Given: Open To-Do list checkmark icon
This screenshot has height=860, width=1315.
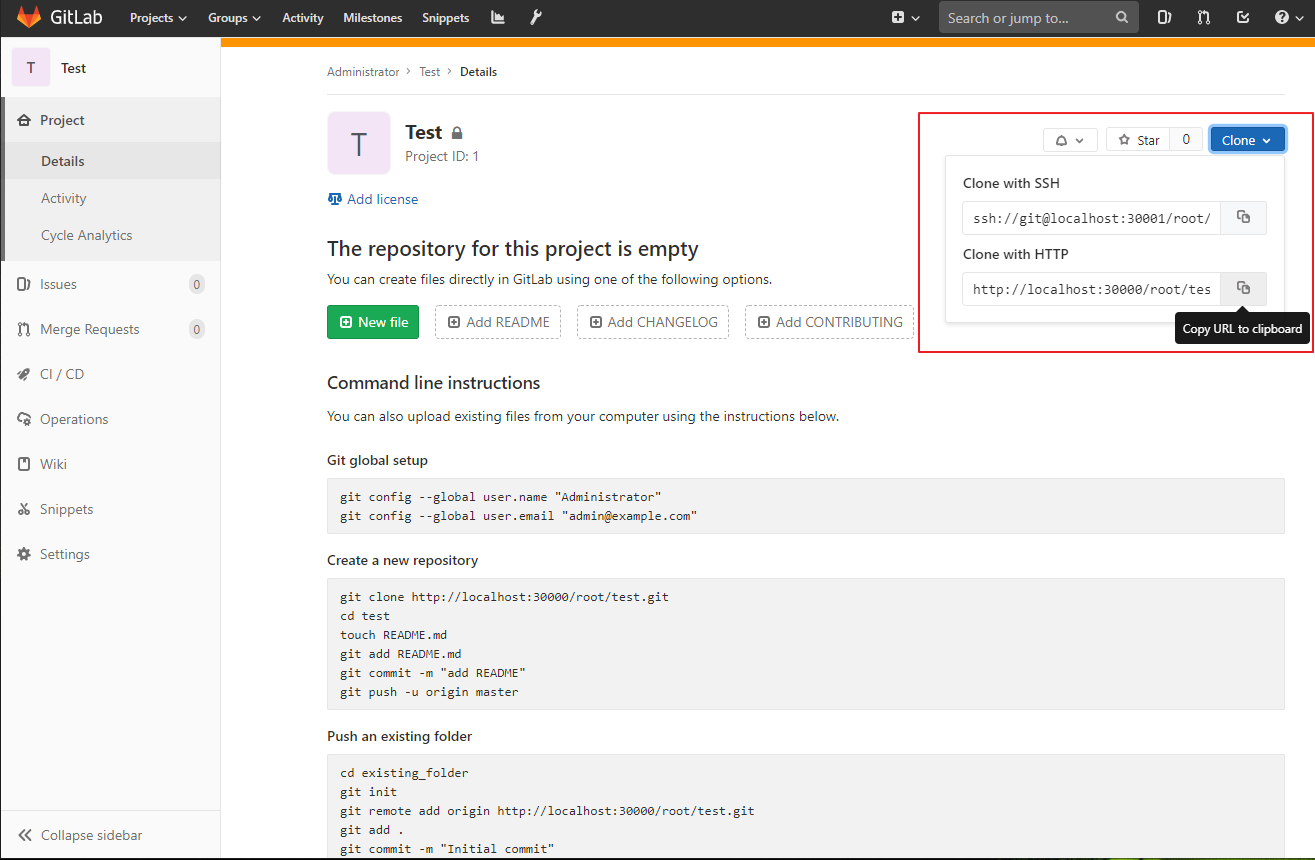Looking at the screenshot, I should pyautogui.click(x=1243, y=18).
